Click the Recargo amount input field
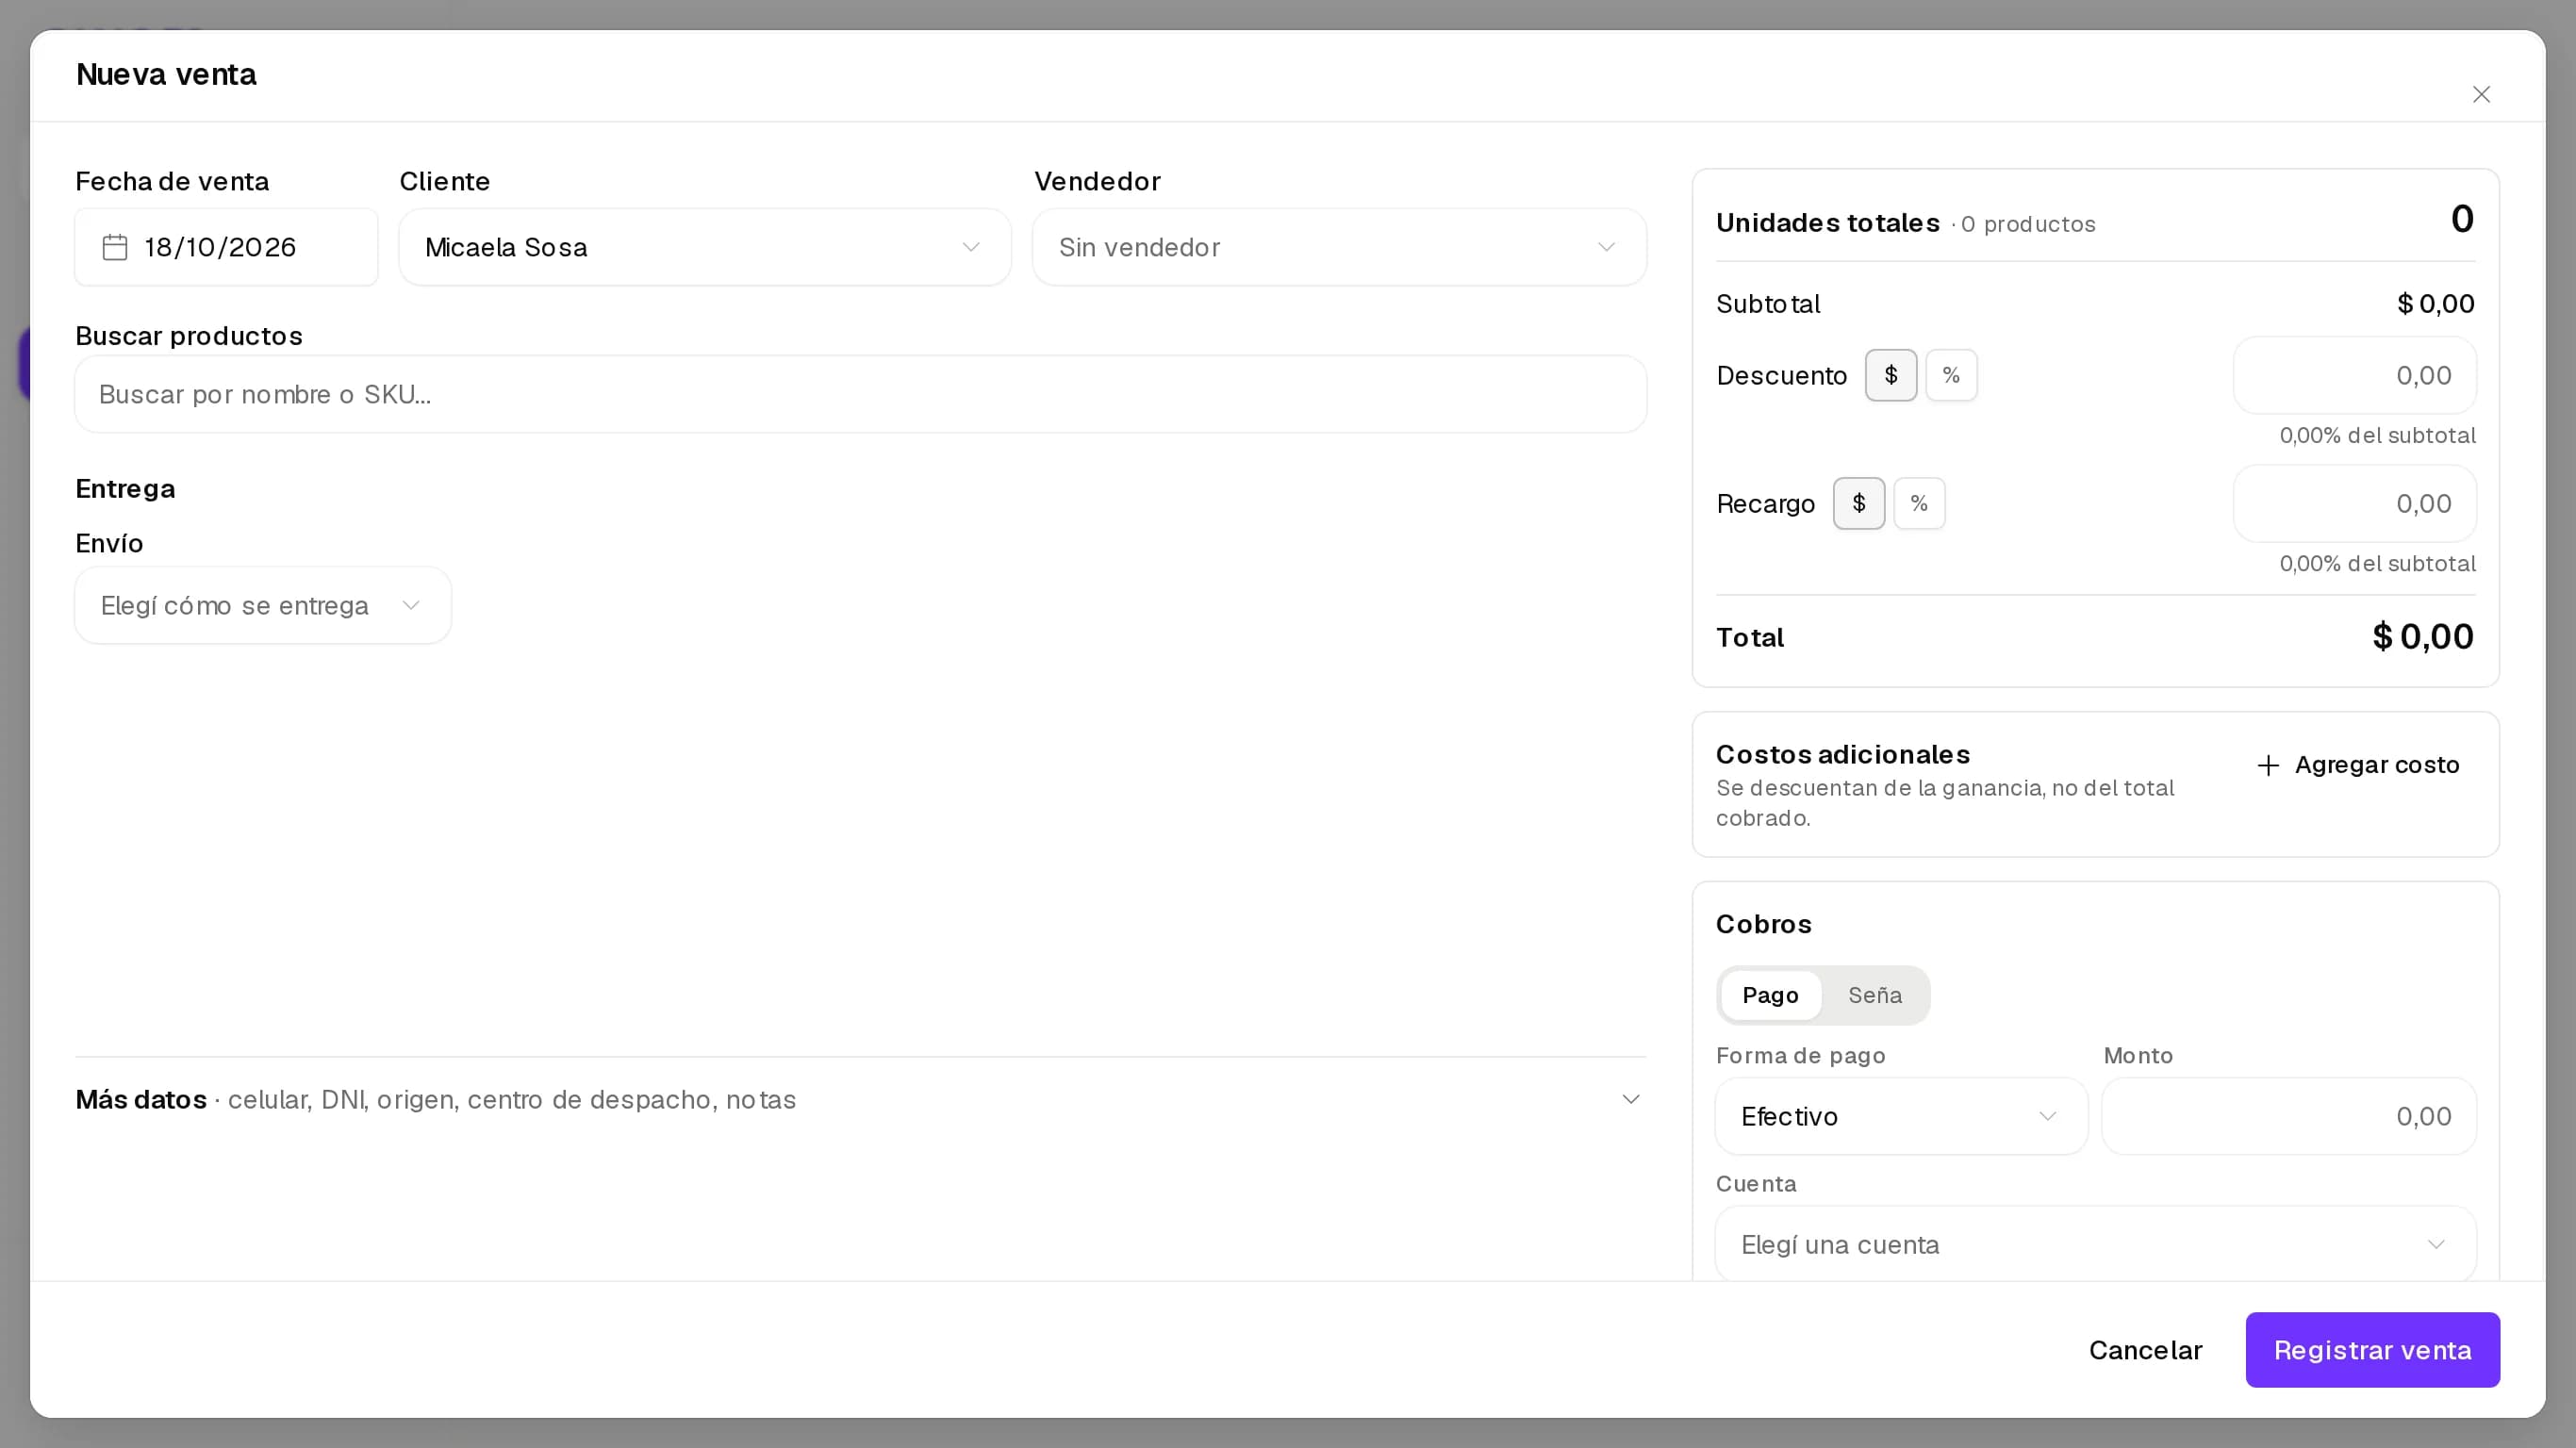 [x=2355, y=503]
